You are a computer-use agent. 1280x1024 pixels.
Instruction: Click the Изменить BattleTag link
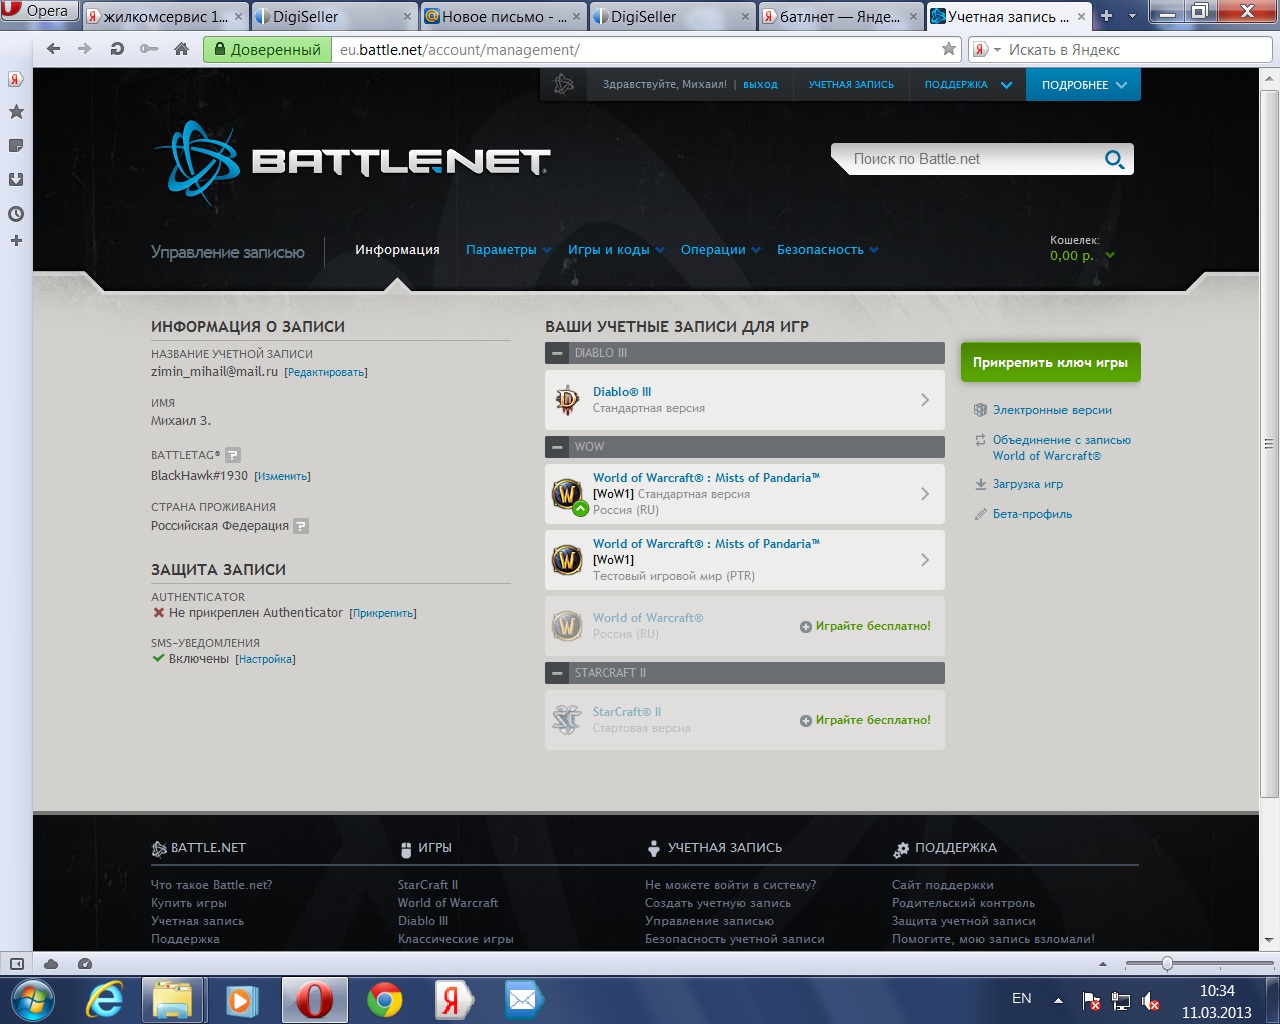coord(282,477)
